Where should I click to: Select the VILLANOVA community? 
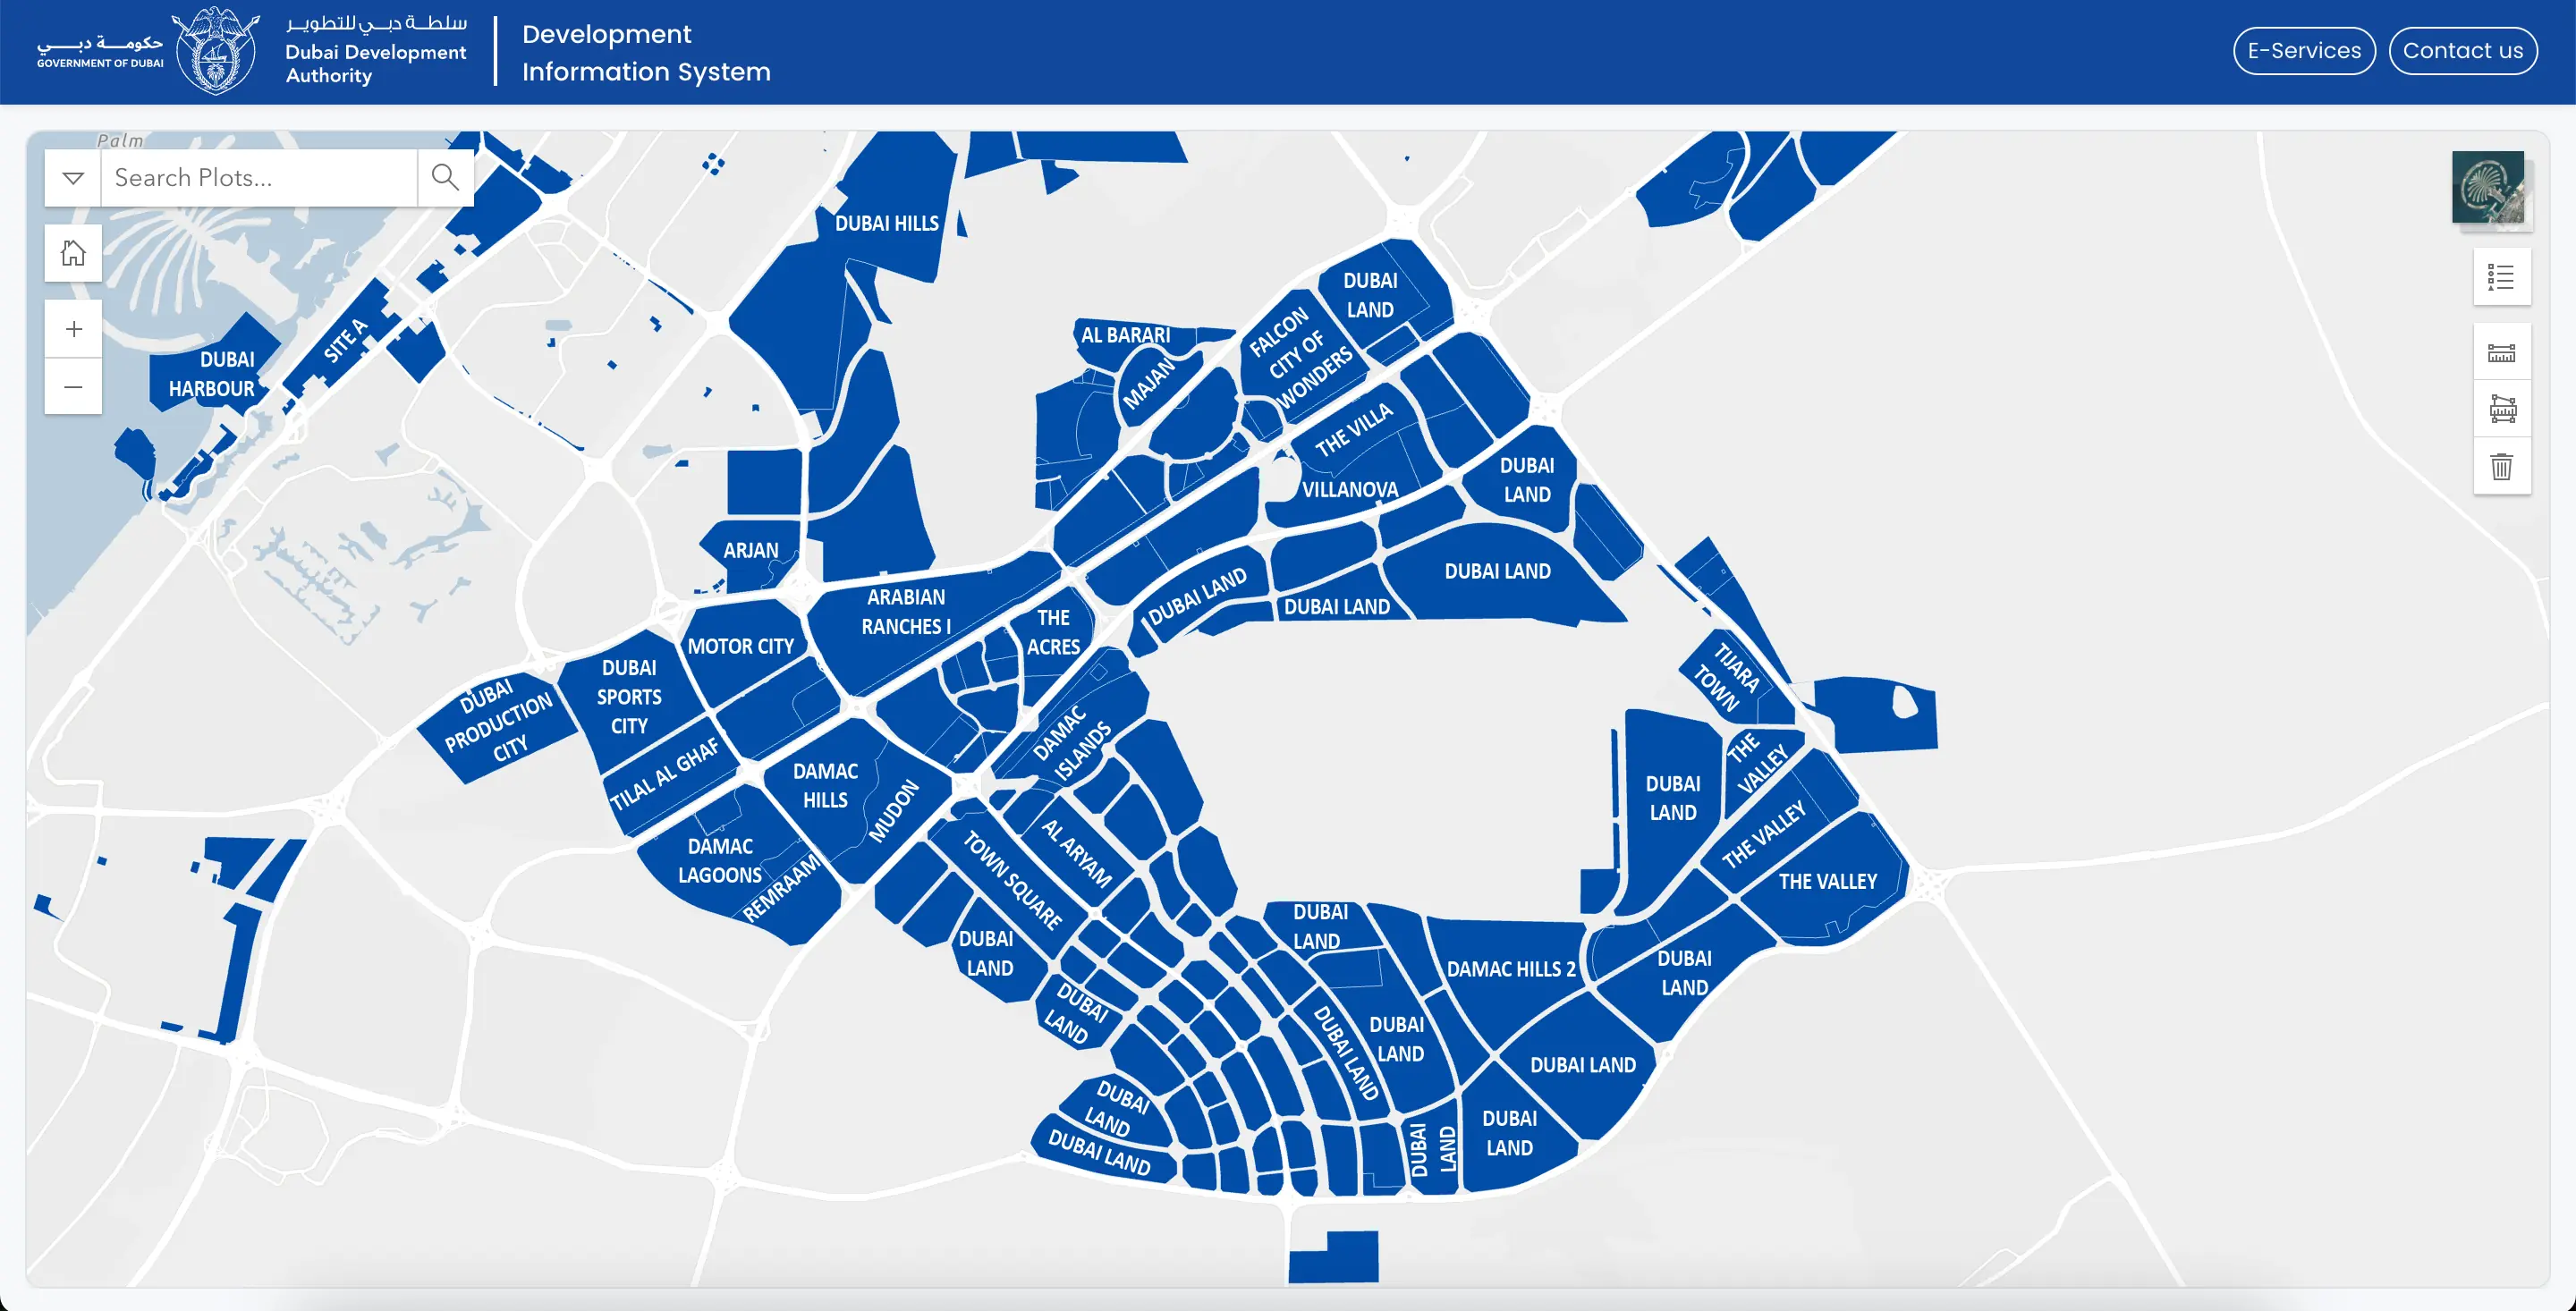[1350, 490]
